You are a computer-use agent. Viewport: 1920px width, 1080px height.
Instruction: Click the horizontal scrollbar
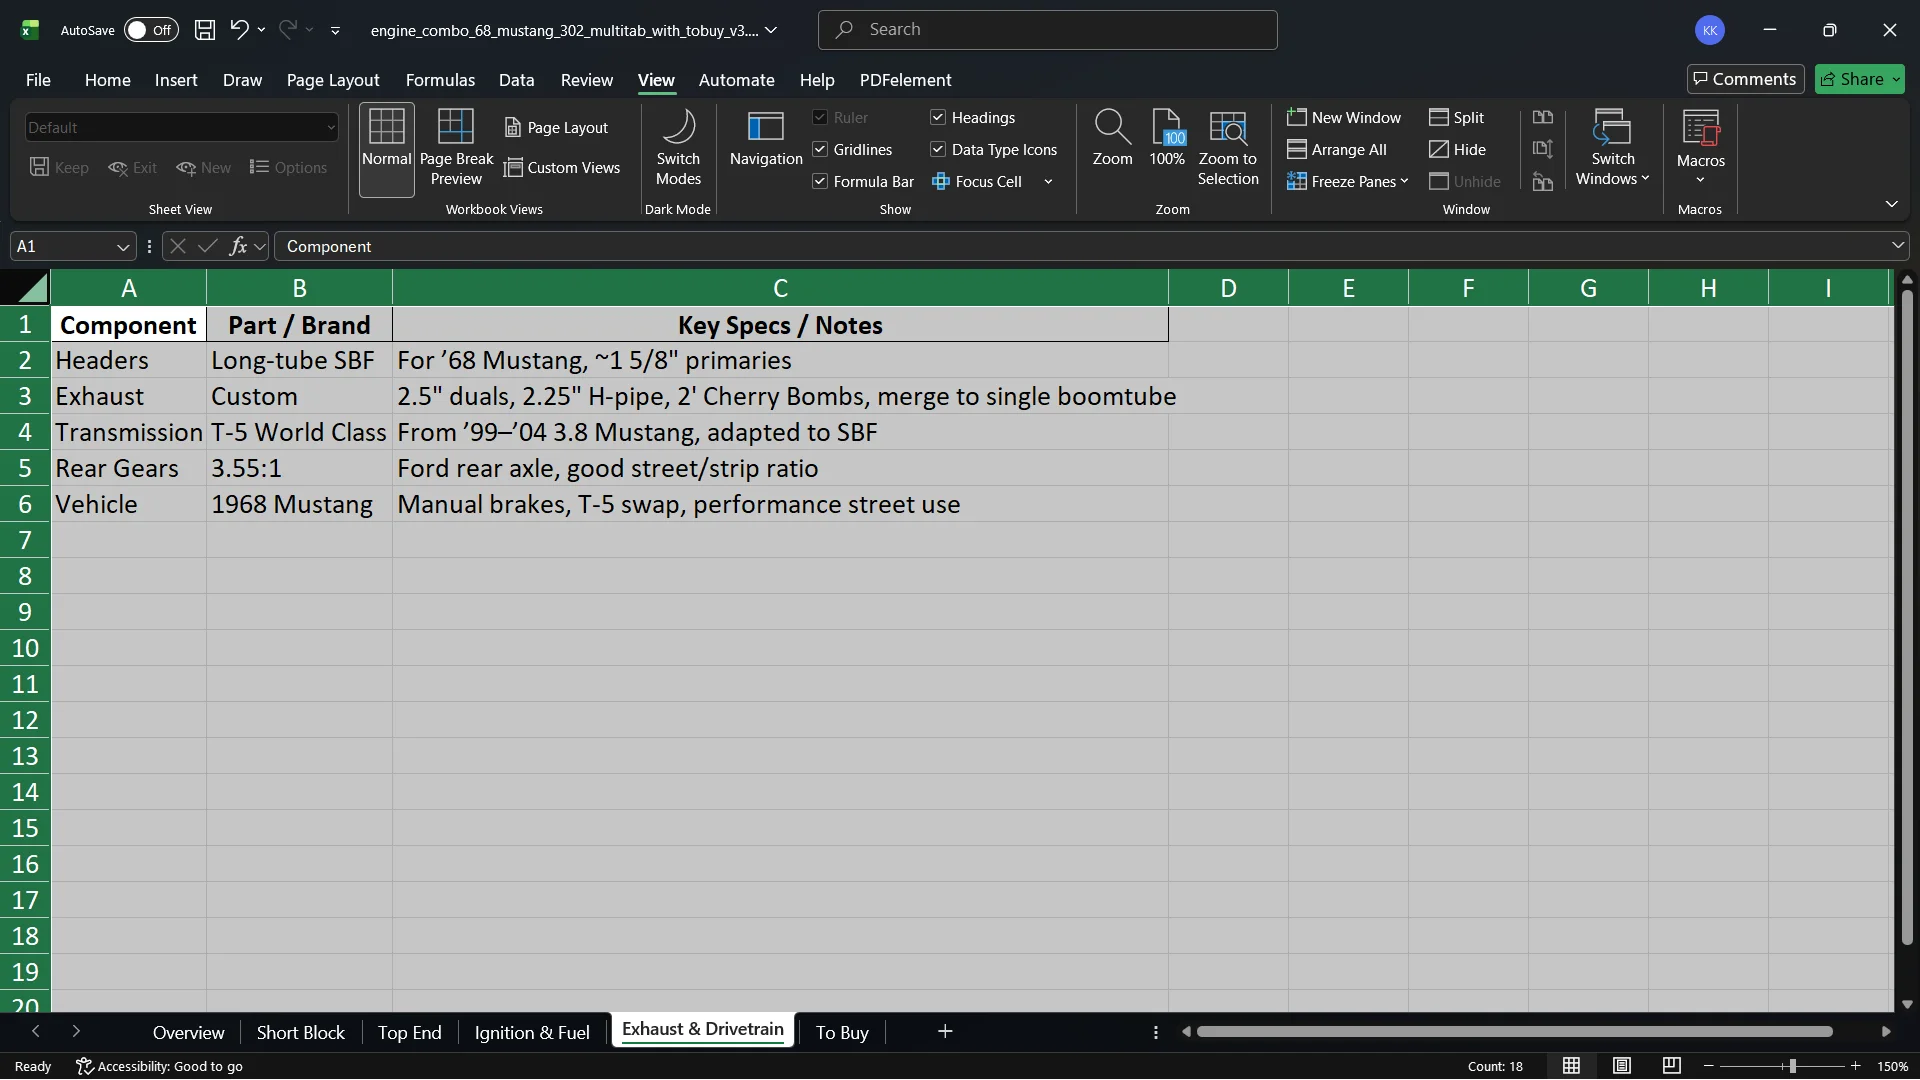[x=1515, y=1031]
